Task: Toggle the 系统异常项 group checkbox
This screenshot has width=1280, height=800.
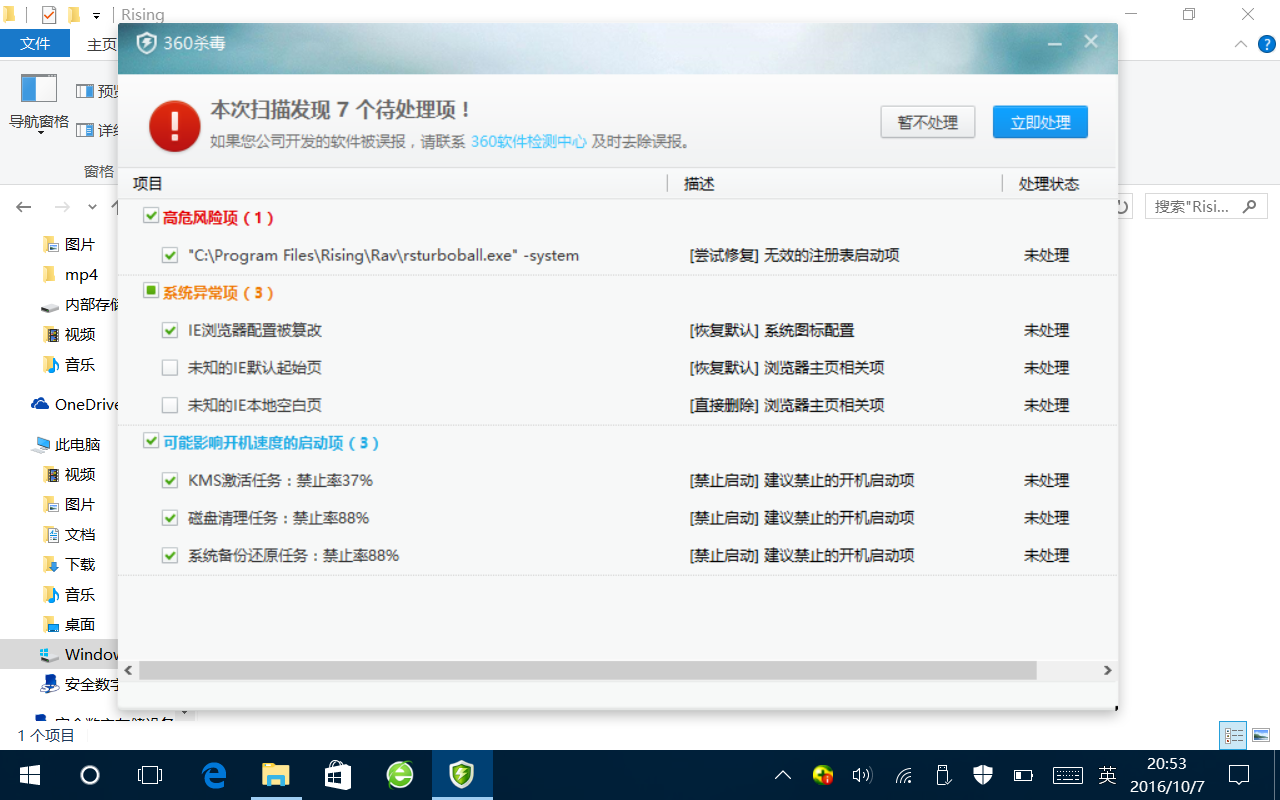Action: [151, 291]
